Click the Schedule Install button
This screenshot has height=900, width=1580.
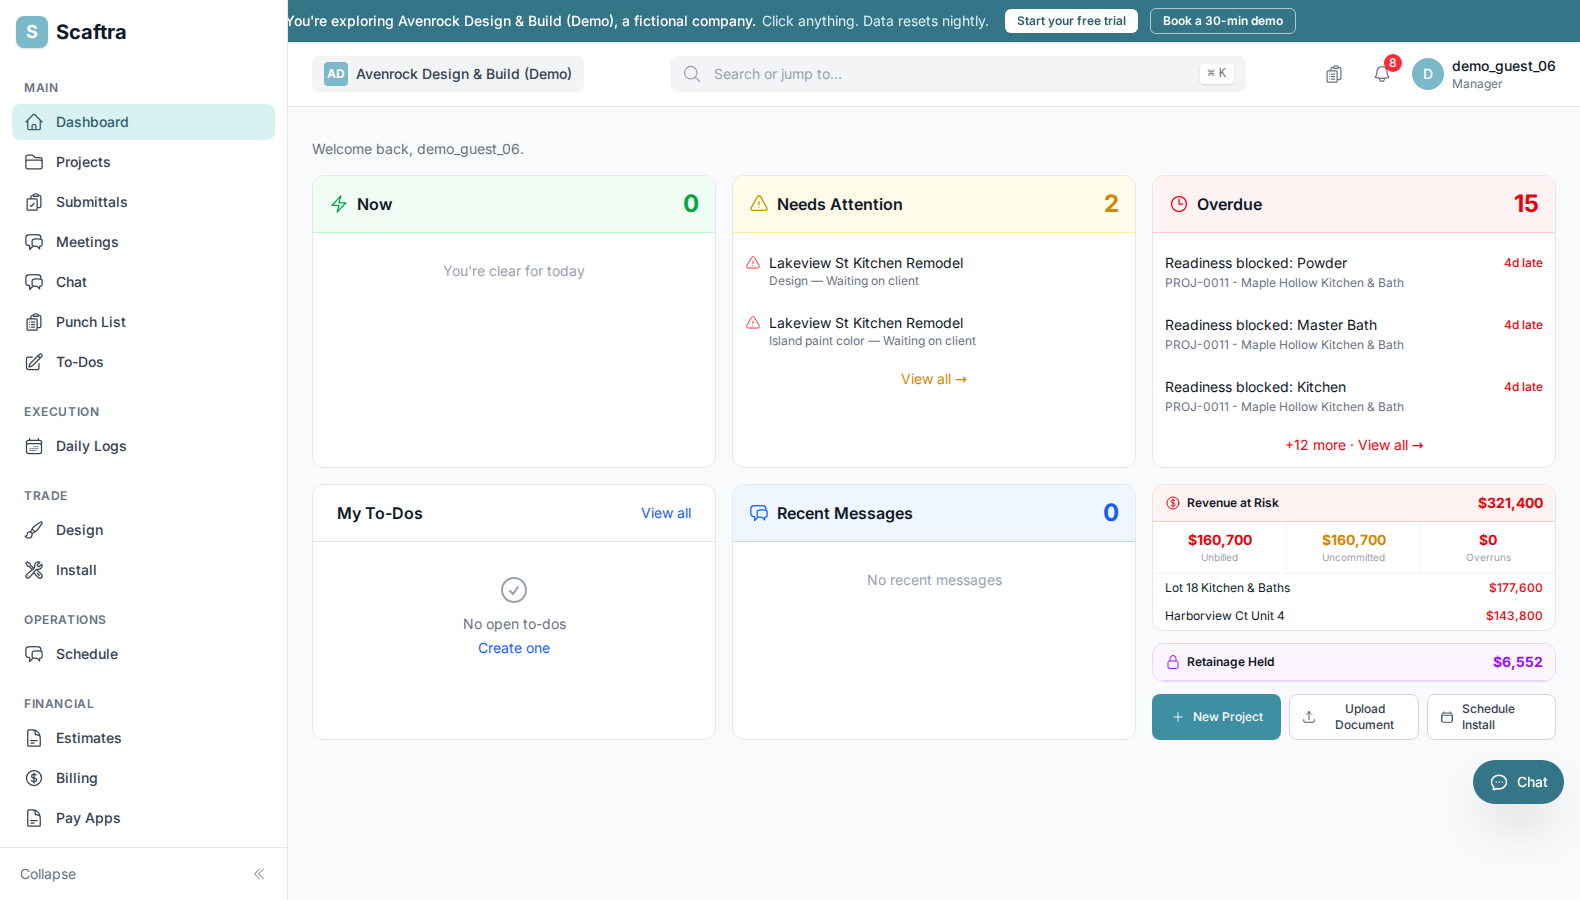coord(1491,717)
